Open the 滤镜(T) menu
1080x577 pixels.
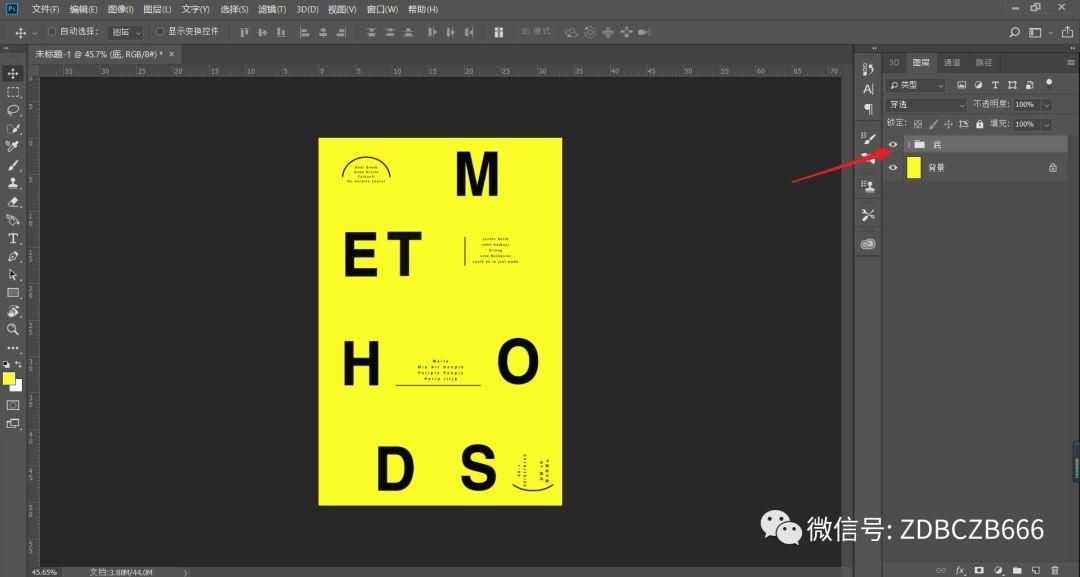click(x=272, y=10)
